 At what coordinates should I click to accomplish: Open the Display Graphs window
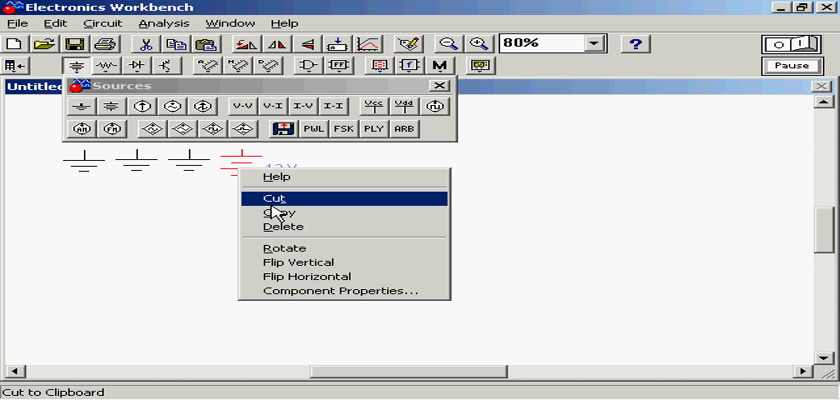(368, 44)
